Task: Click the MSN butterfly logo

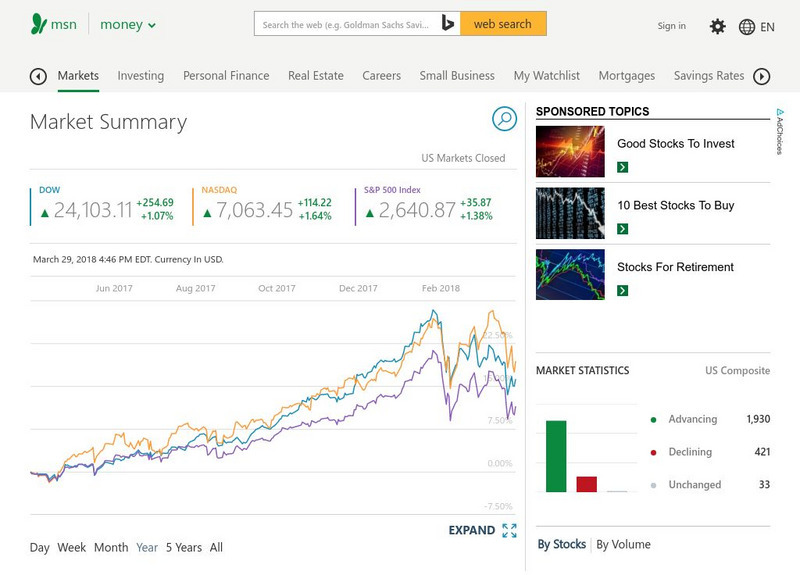Action: (39, 25)
